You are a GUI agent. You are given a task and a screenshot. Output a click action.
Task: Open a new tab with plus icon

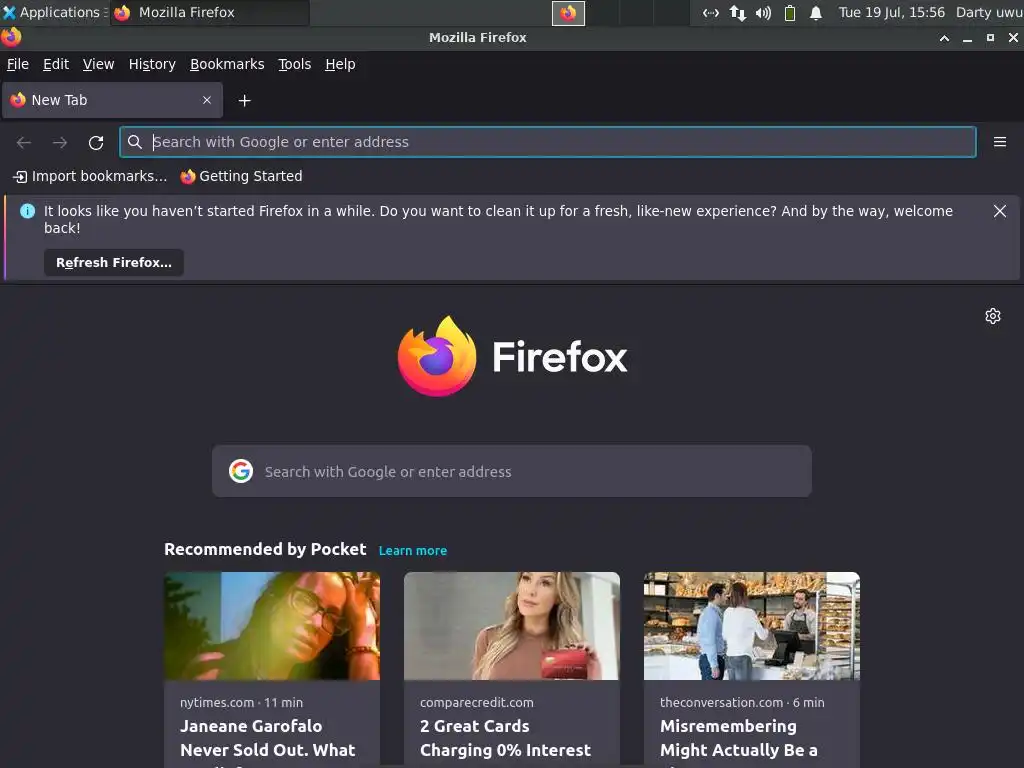244,101
